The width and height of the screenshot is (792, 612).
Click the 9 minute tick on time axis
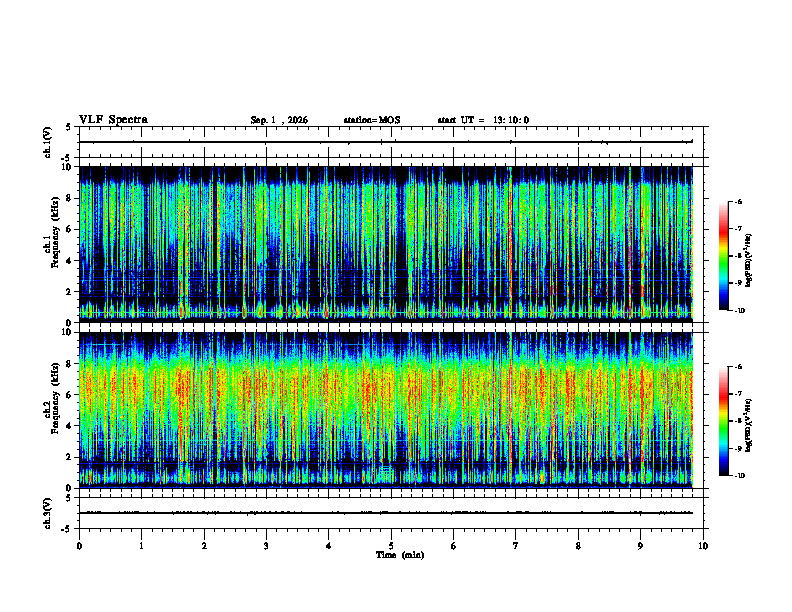pyautogui.click(x=640, y=546)
